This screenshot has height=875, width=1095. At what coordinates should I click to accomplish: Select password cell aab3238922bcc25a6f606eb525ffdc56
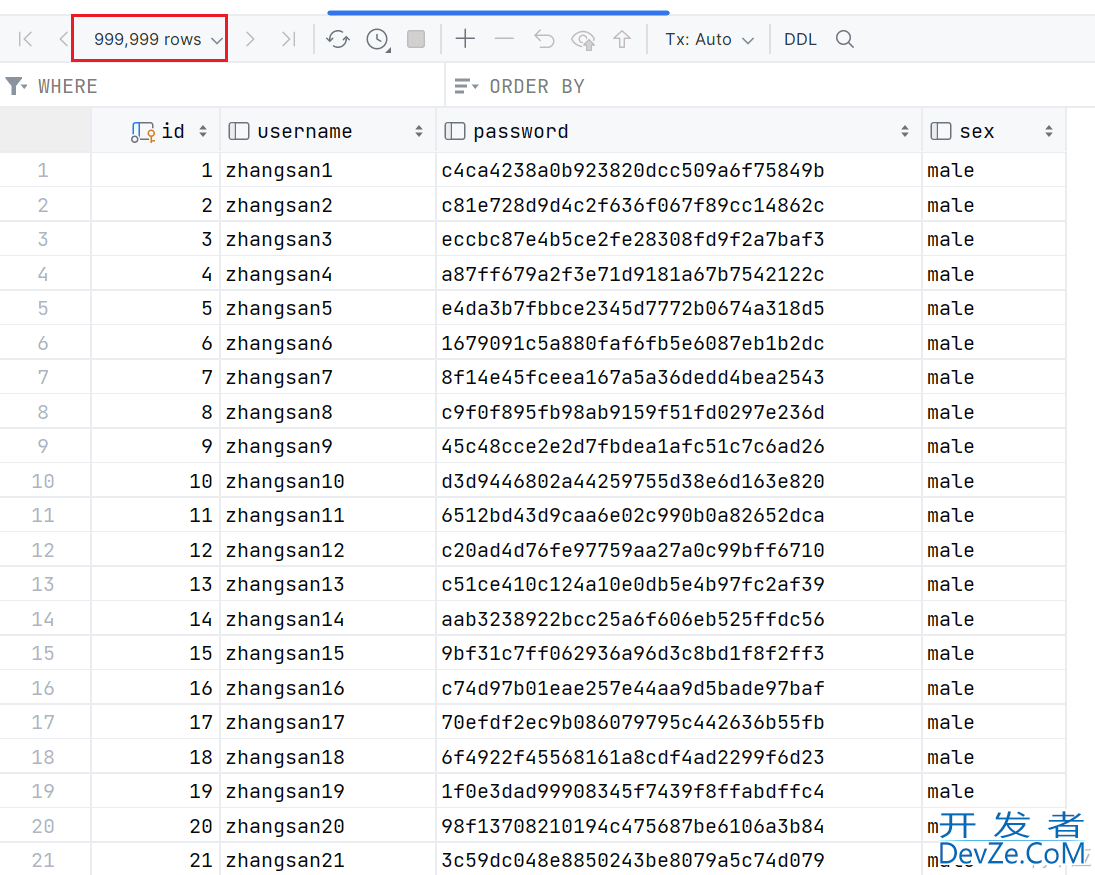coord(679,619)
